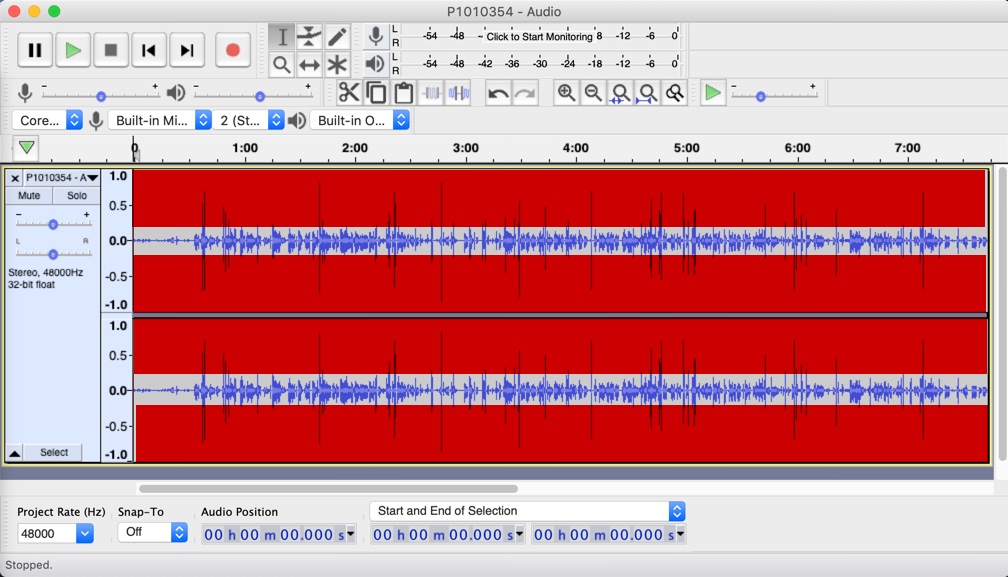Adjust the track gain slider
The image size is (1008, 577).
53,224
